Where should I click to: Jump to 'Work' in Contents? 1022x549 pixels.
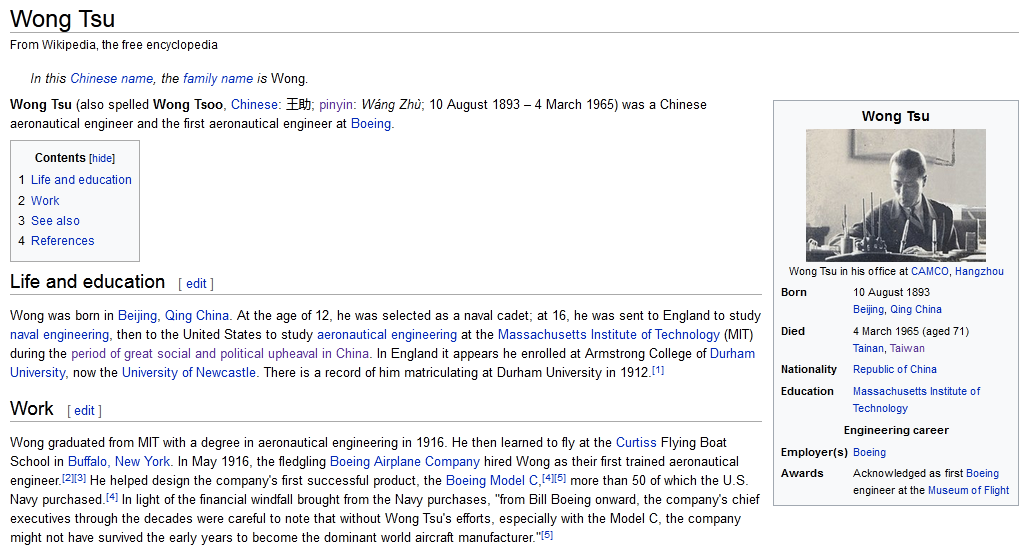45,200
